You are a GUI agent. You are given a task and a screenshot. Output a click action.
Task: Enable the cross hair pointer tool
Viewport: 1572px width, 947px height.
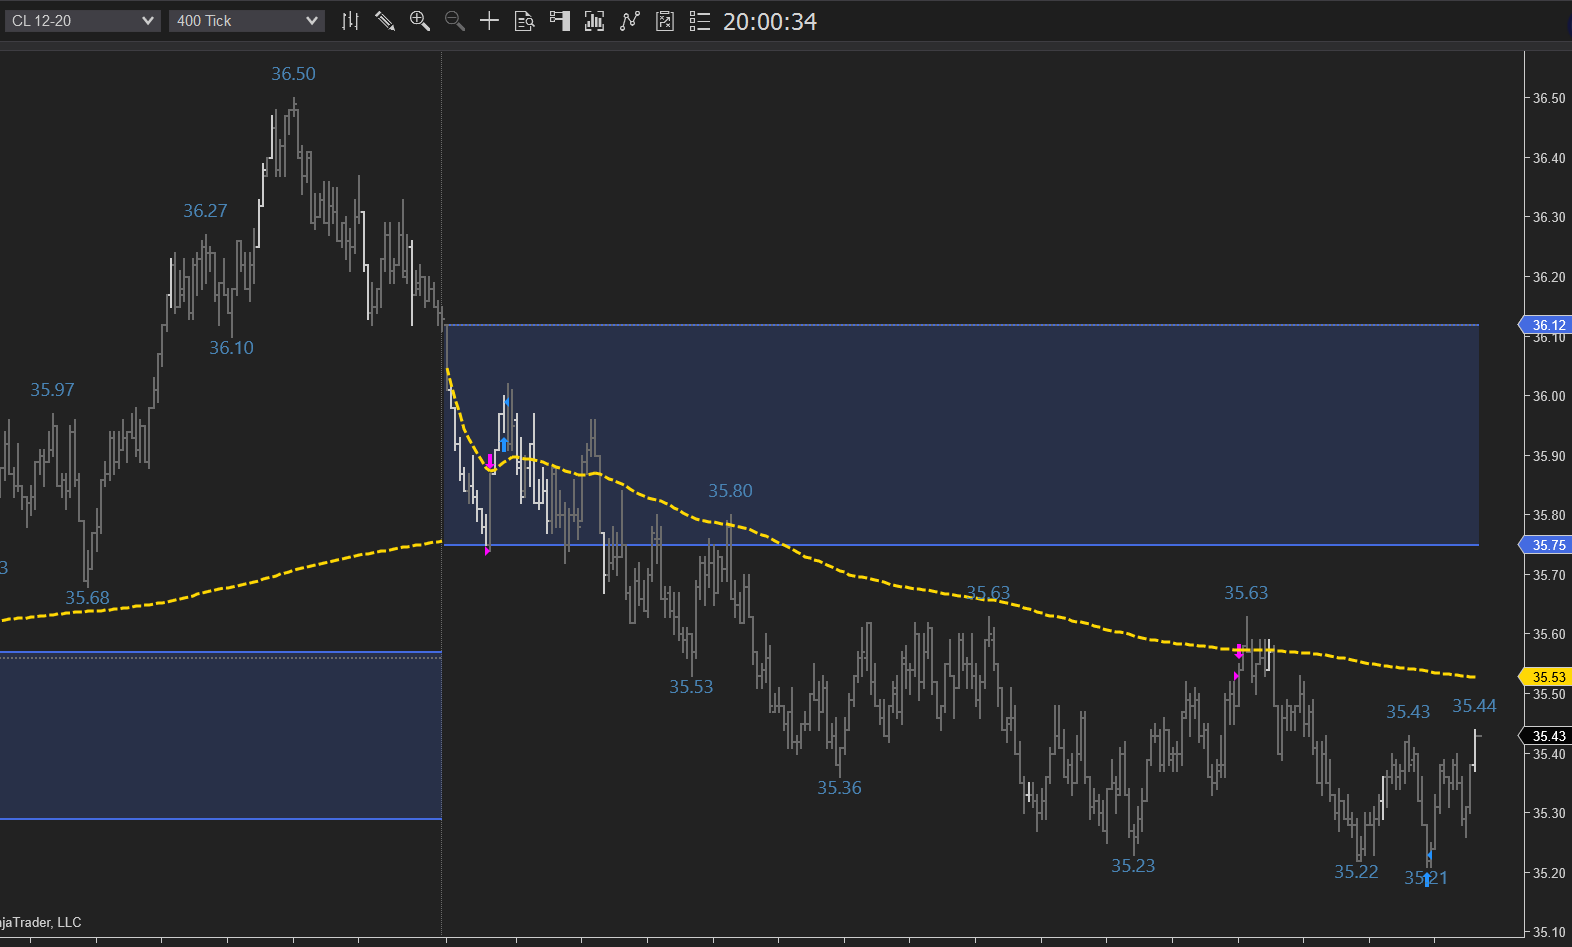click(489, 21)
